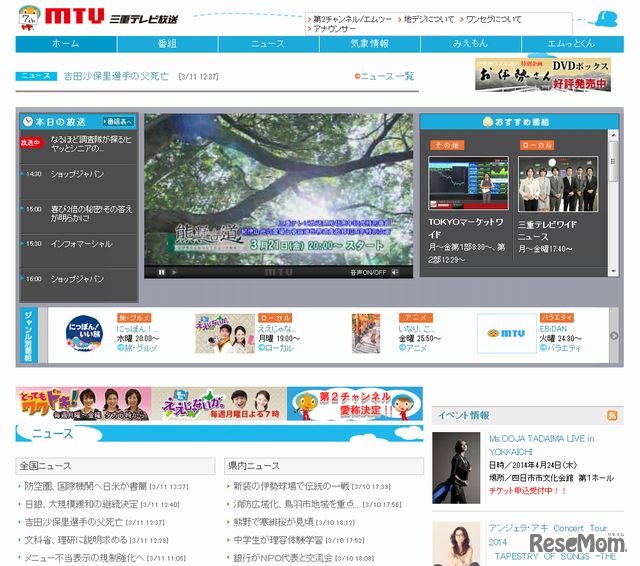Open the エムっとくん navigation tab
The height and width of the screenshot is (566, 640).
coord(572,44)
